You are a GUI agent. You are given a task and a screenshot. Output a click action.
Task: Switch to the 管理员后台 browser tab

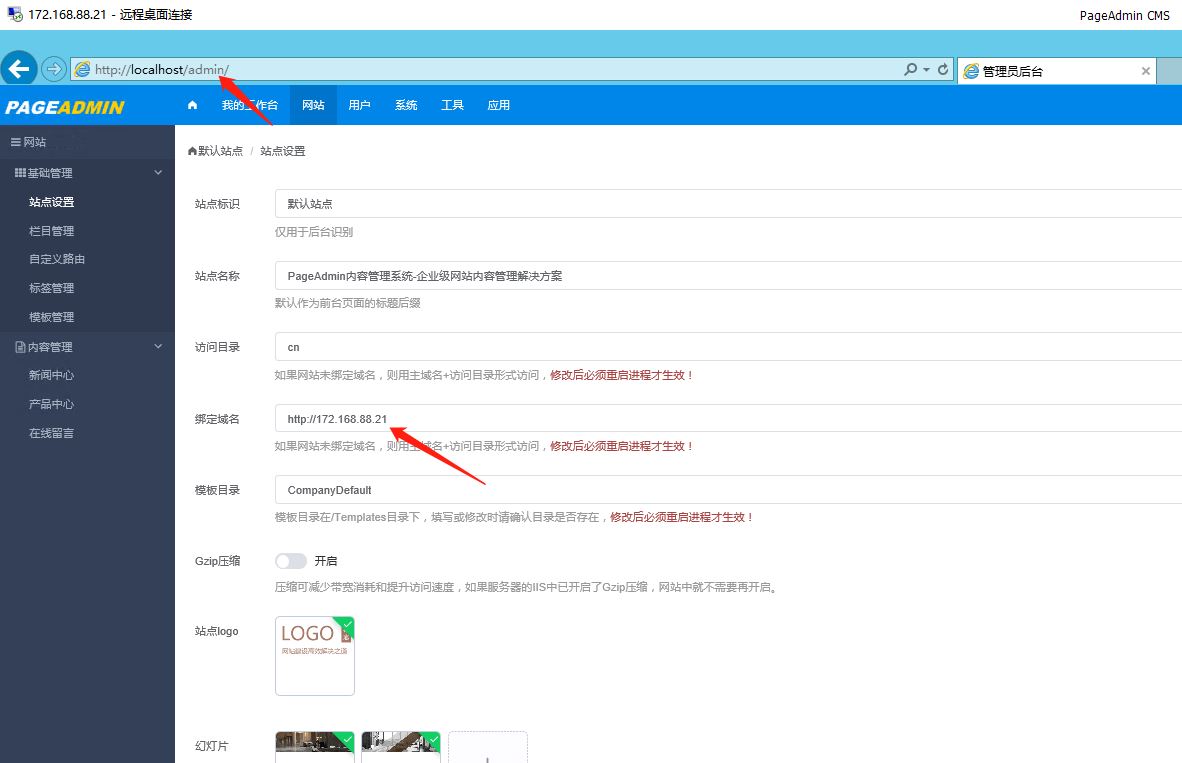pos(1056,71)
